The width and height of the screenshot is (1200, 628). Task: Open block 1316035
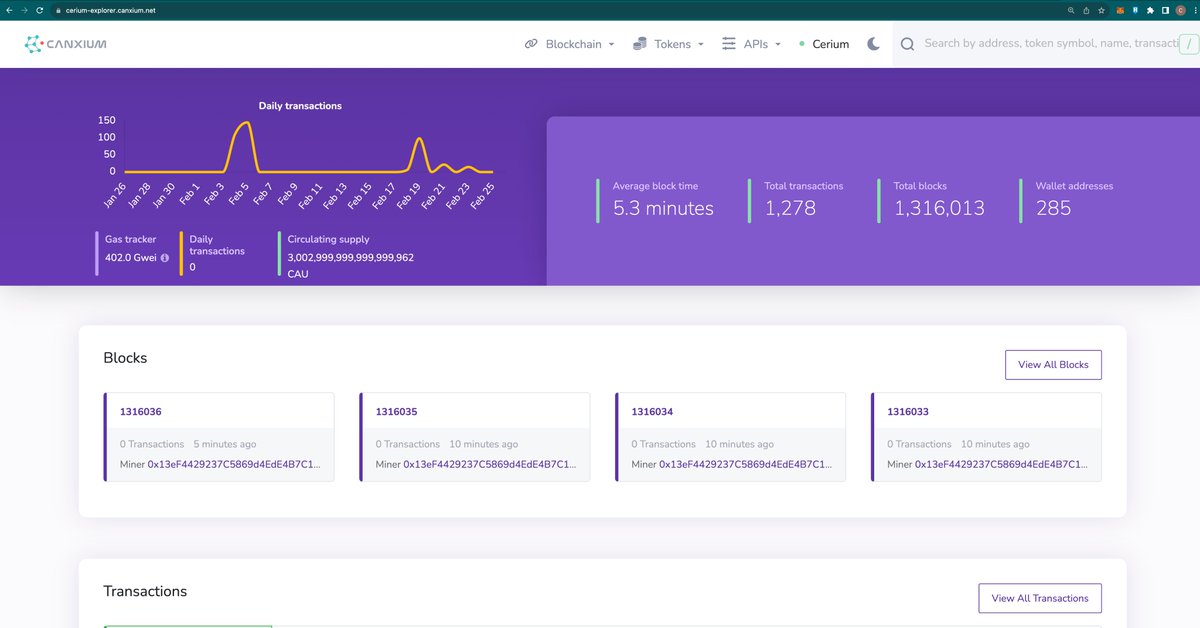tap(397, 411)
